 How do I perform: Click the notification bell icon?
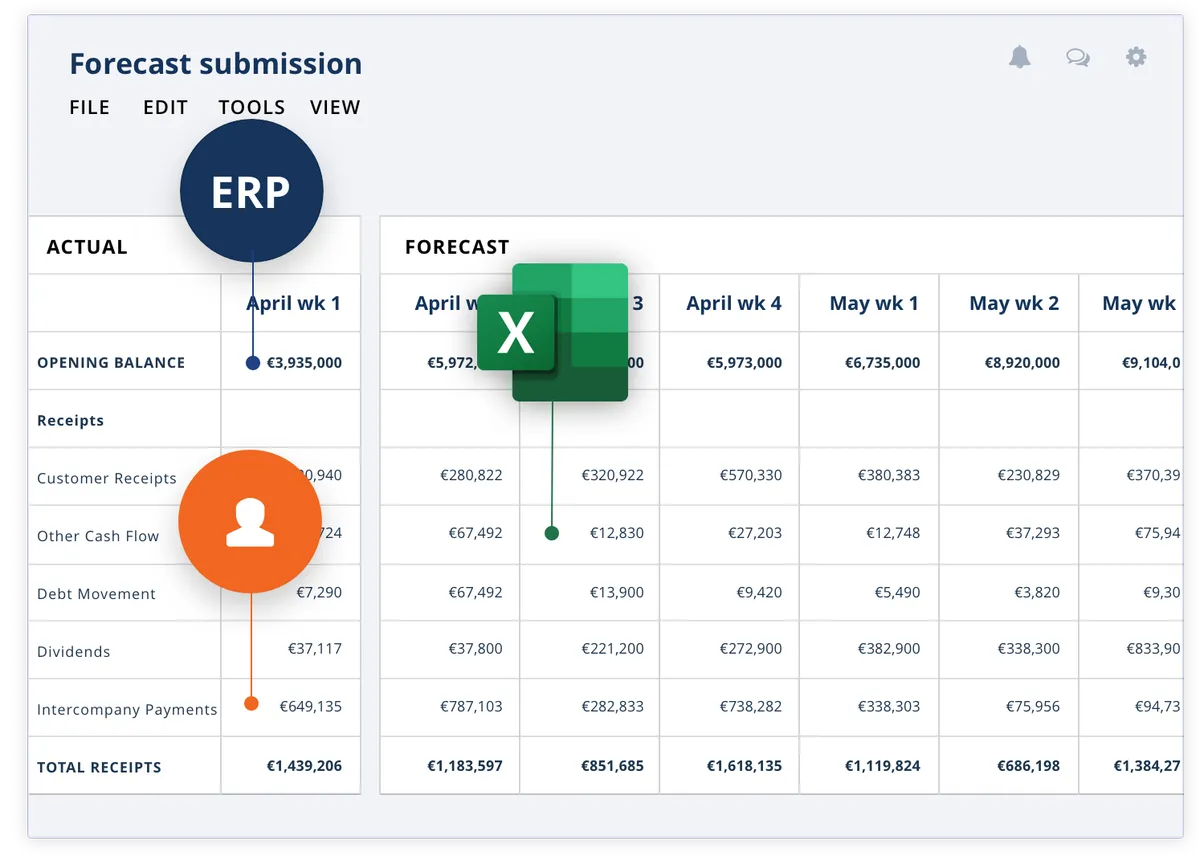pyautogui.click(x=1019, y=57)
